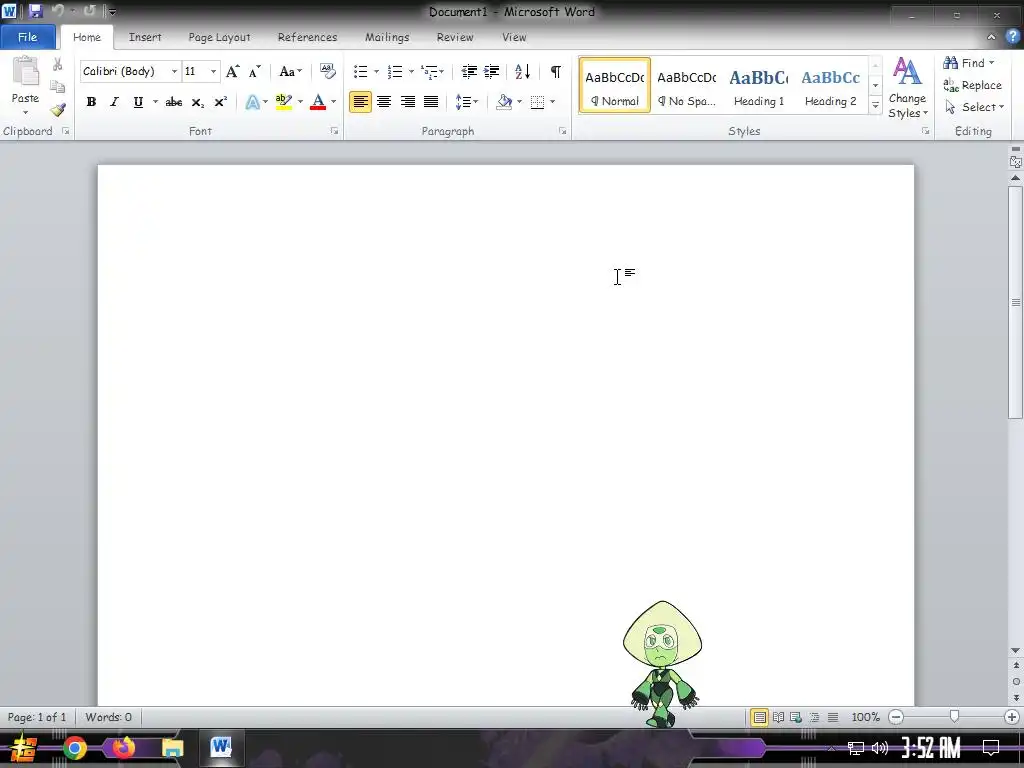Image resolution: width=1024 pixels, height=768 pixels.
Task: Switch to the Review tab
Action: pos(455,37)
